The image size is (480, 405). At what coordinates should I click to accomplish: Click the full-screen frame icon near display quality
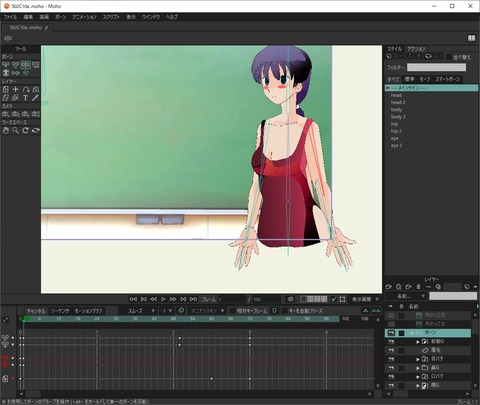(342, 299)
